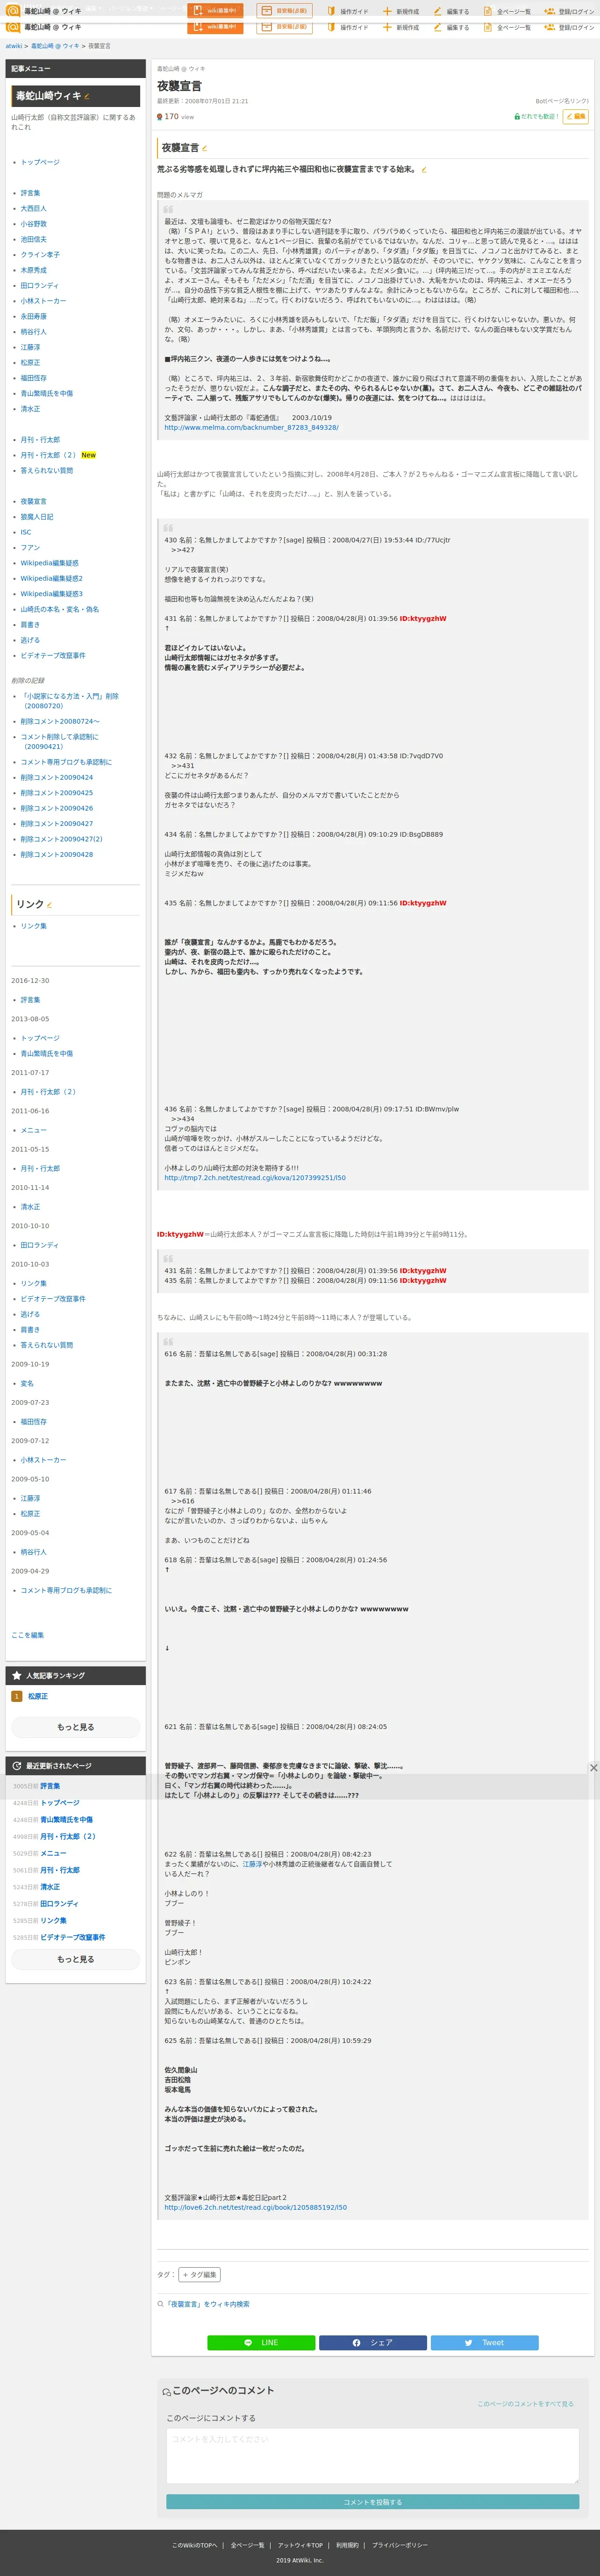Open アットウィキTOP footer link
The width and height of the screenshot is (600, 2576).
[300, 2545]
